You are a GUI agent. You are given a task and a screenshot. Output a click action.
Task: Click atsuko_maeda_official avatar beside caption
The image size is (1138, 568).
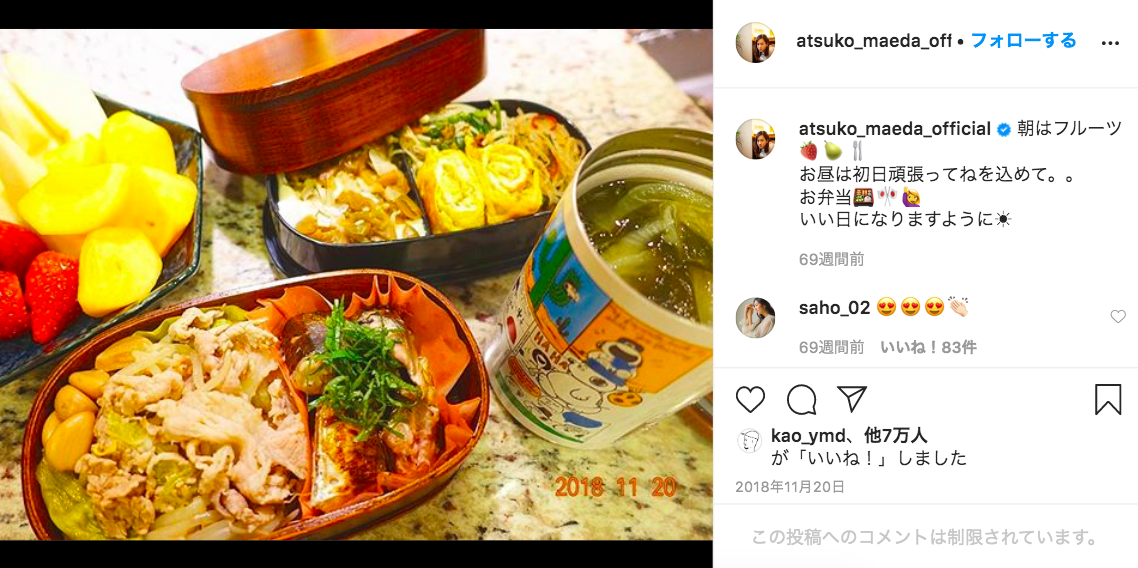click(756, 139)
